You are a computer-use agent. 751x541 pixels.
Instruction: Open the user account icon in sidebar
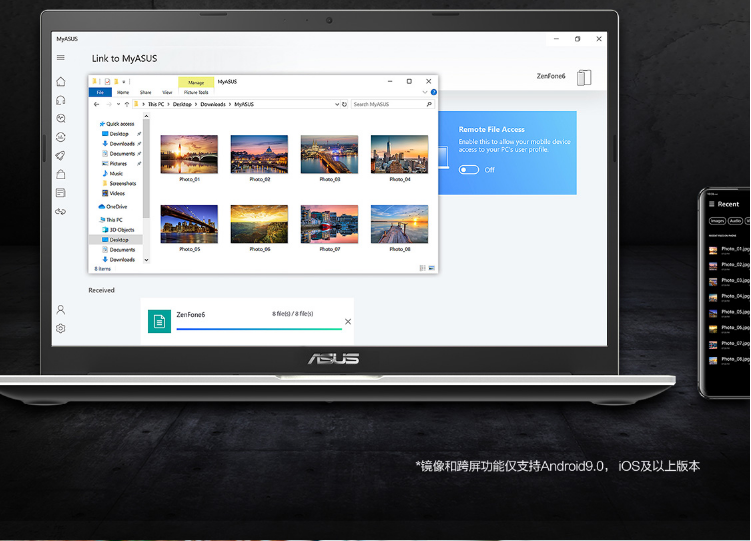[61, 310]
